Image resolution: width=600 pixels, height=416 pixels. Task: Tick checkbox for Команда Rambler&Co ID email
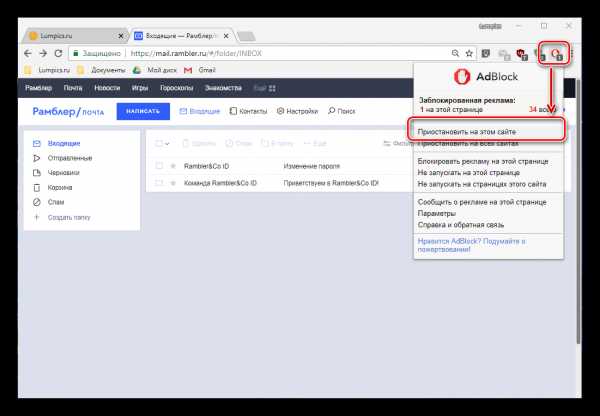pyautogui.click(x=158, y=184)
